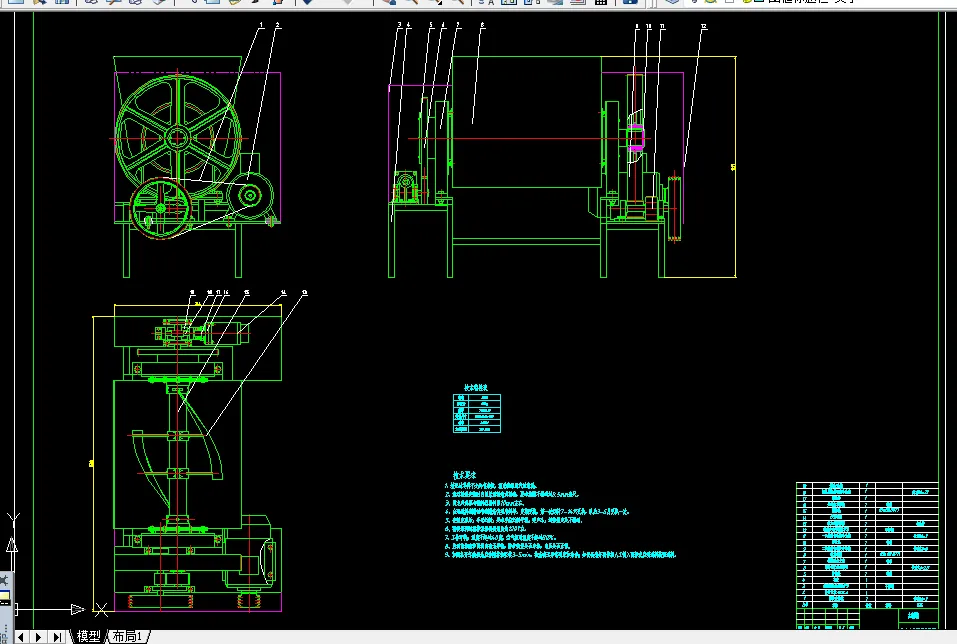The height and width of the screenshot is (644, 957).
Task: Jump to the last layout tab arrow
Action: coord(57,637)
